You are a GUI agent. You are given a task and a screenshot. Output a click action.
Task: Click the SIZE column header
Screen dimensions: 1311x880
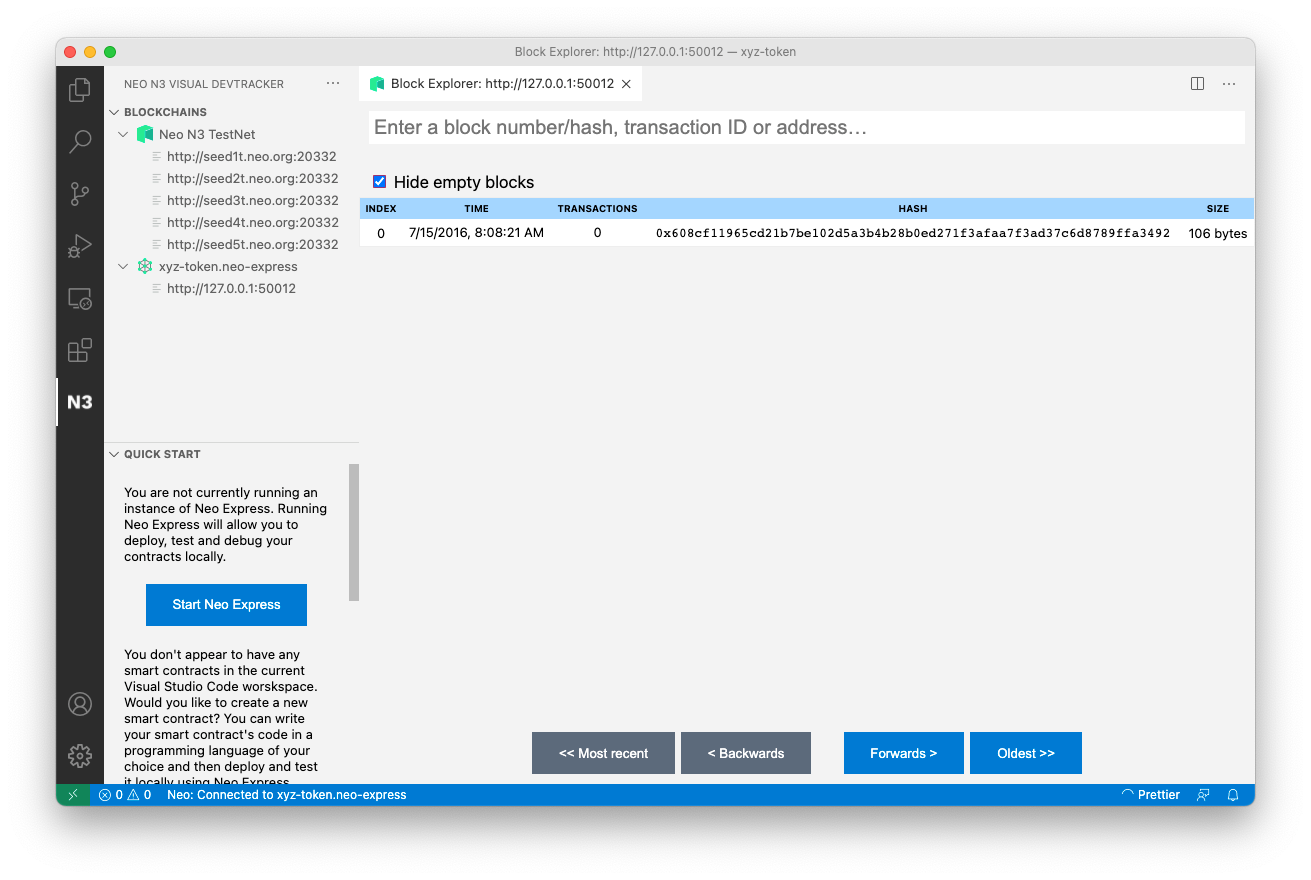click(1218, 209)
